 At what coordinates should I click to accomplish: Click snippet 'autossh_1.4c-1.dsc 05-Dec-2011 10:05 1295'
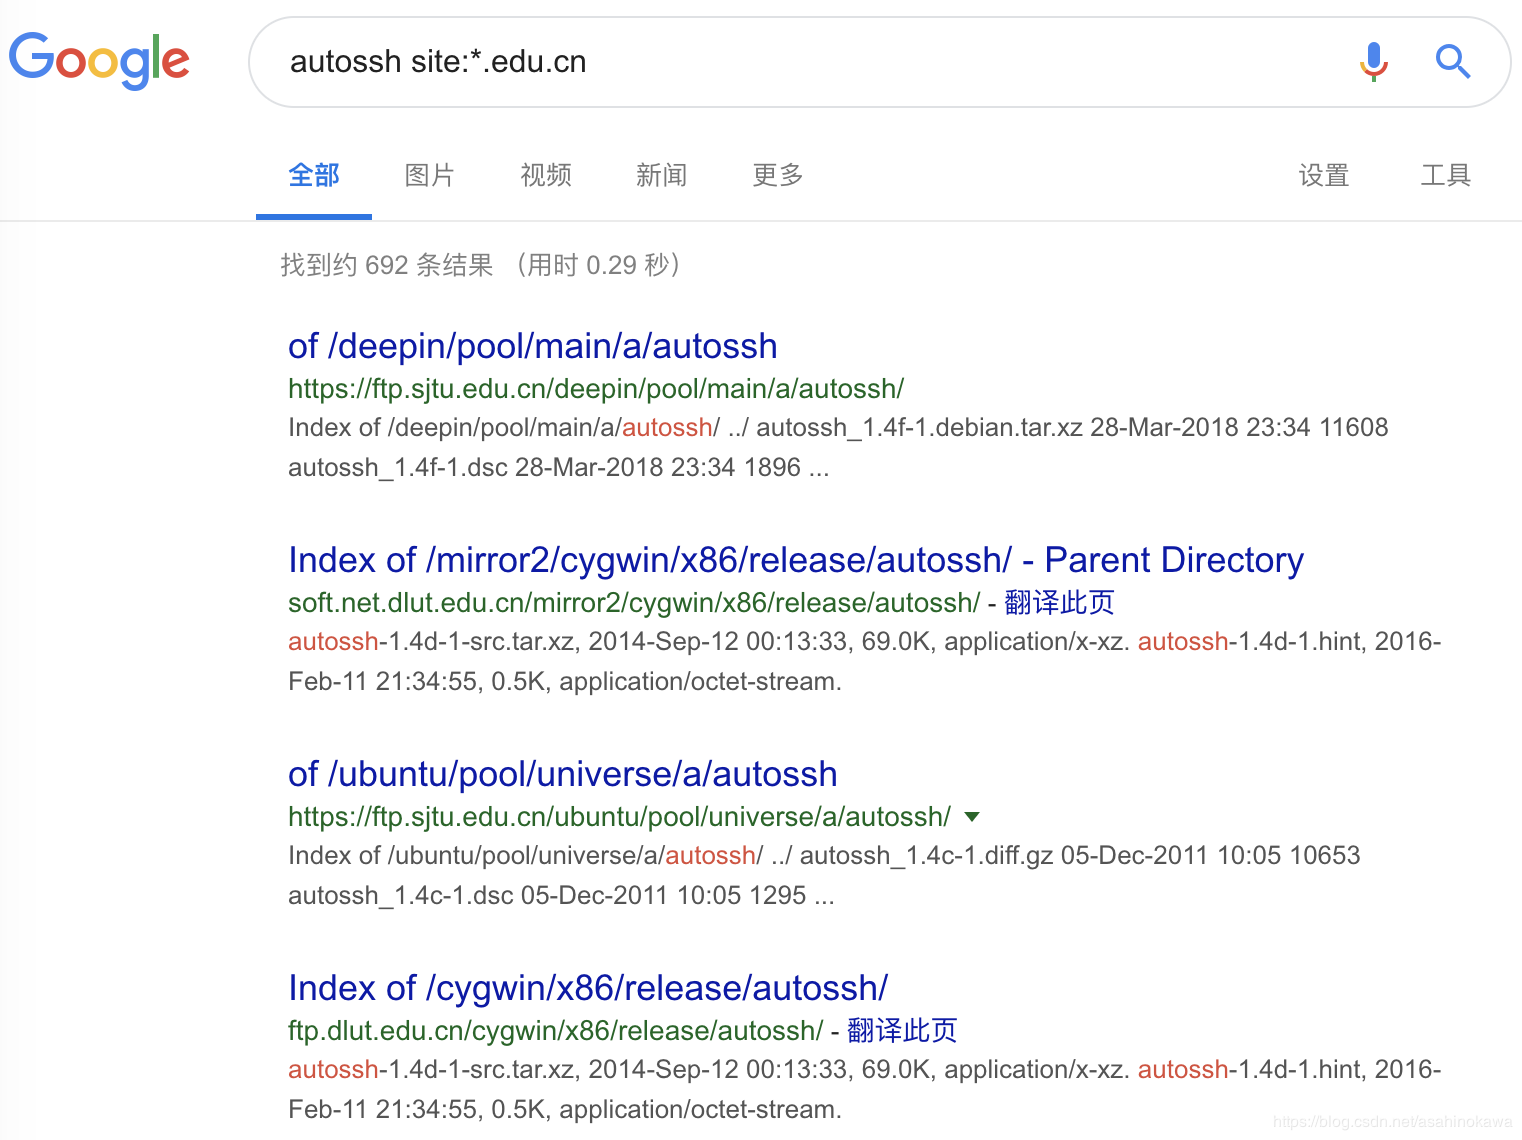click(x=547, y=895)
